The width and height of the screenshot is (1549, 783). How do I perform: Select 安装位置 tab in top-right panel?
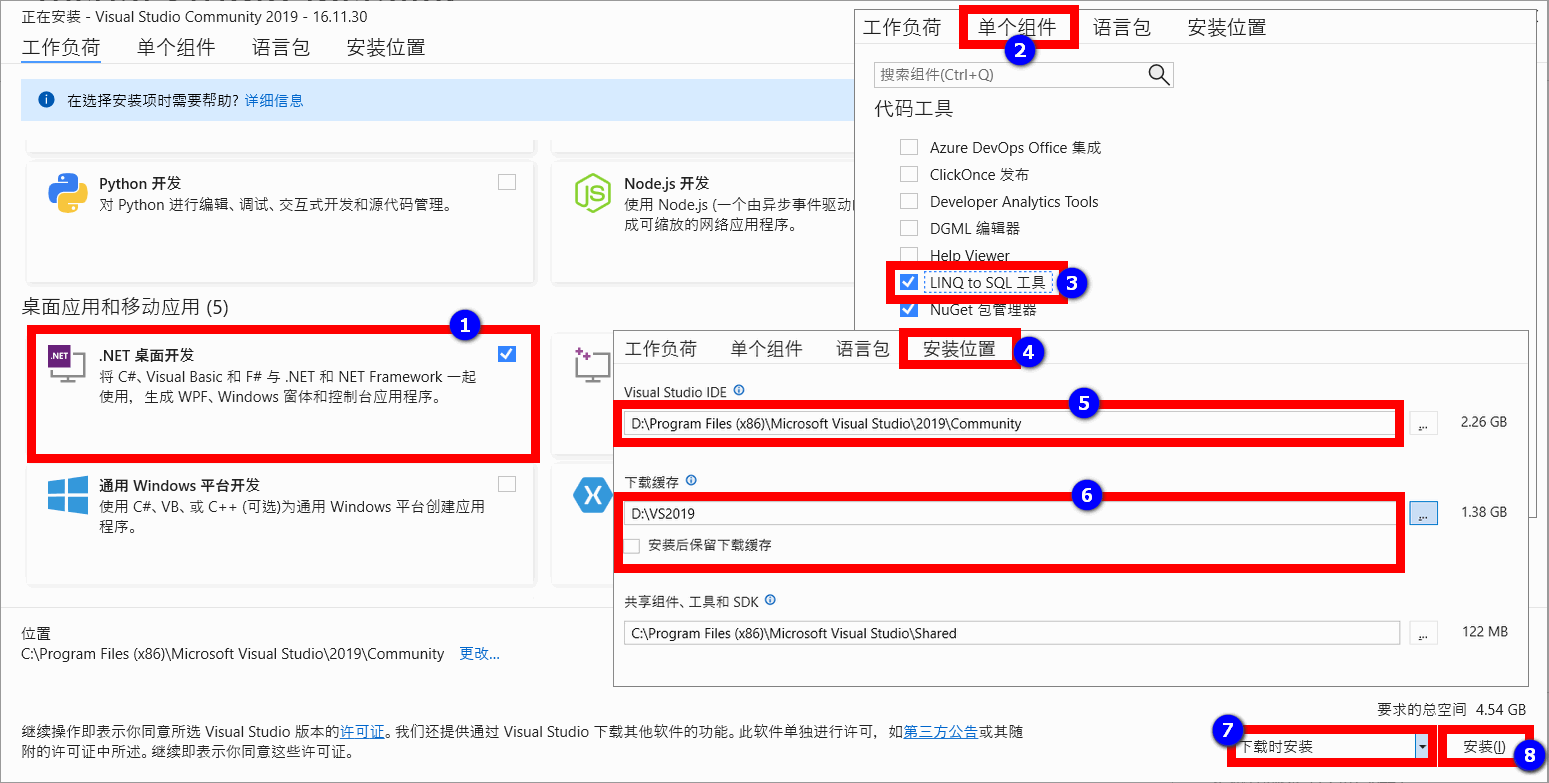coord(1227,28)
